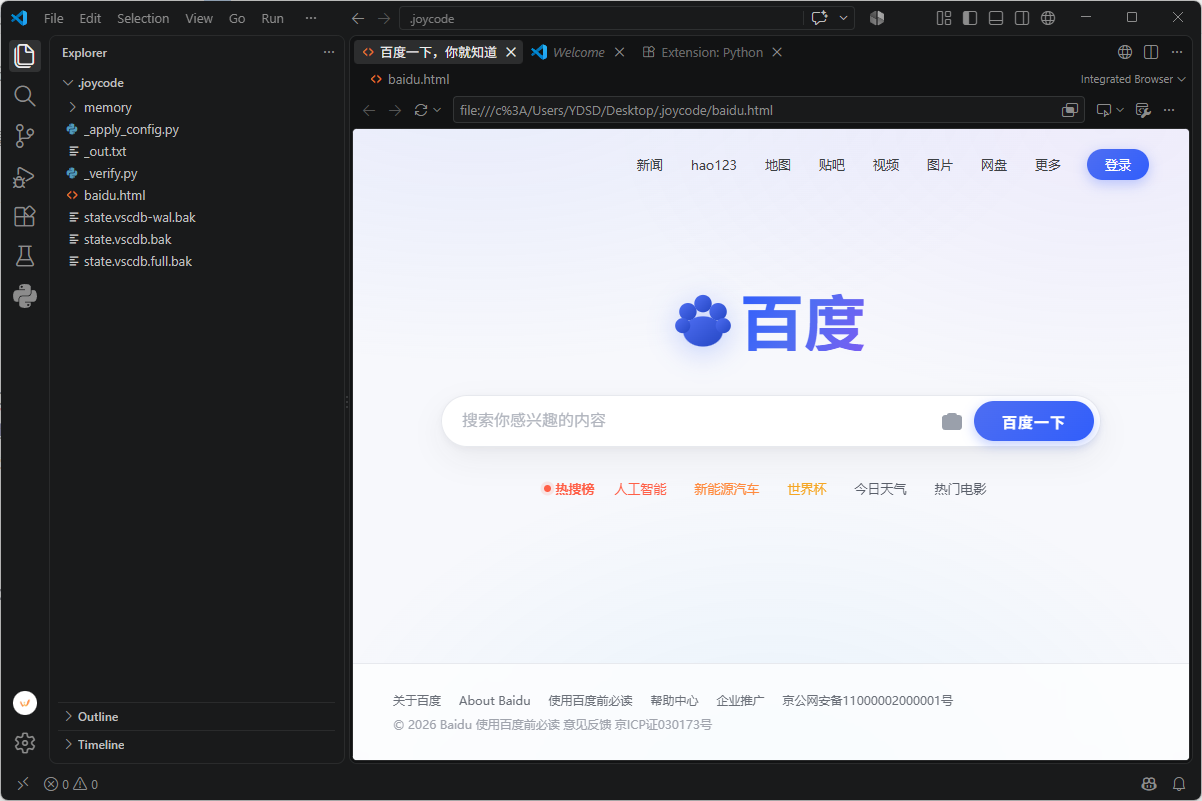Open the Run menu
1202x801 pixels.
(x=272, y=18)
